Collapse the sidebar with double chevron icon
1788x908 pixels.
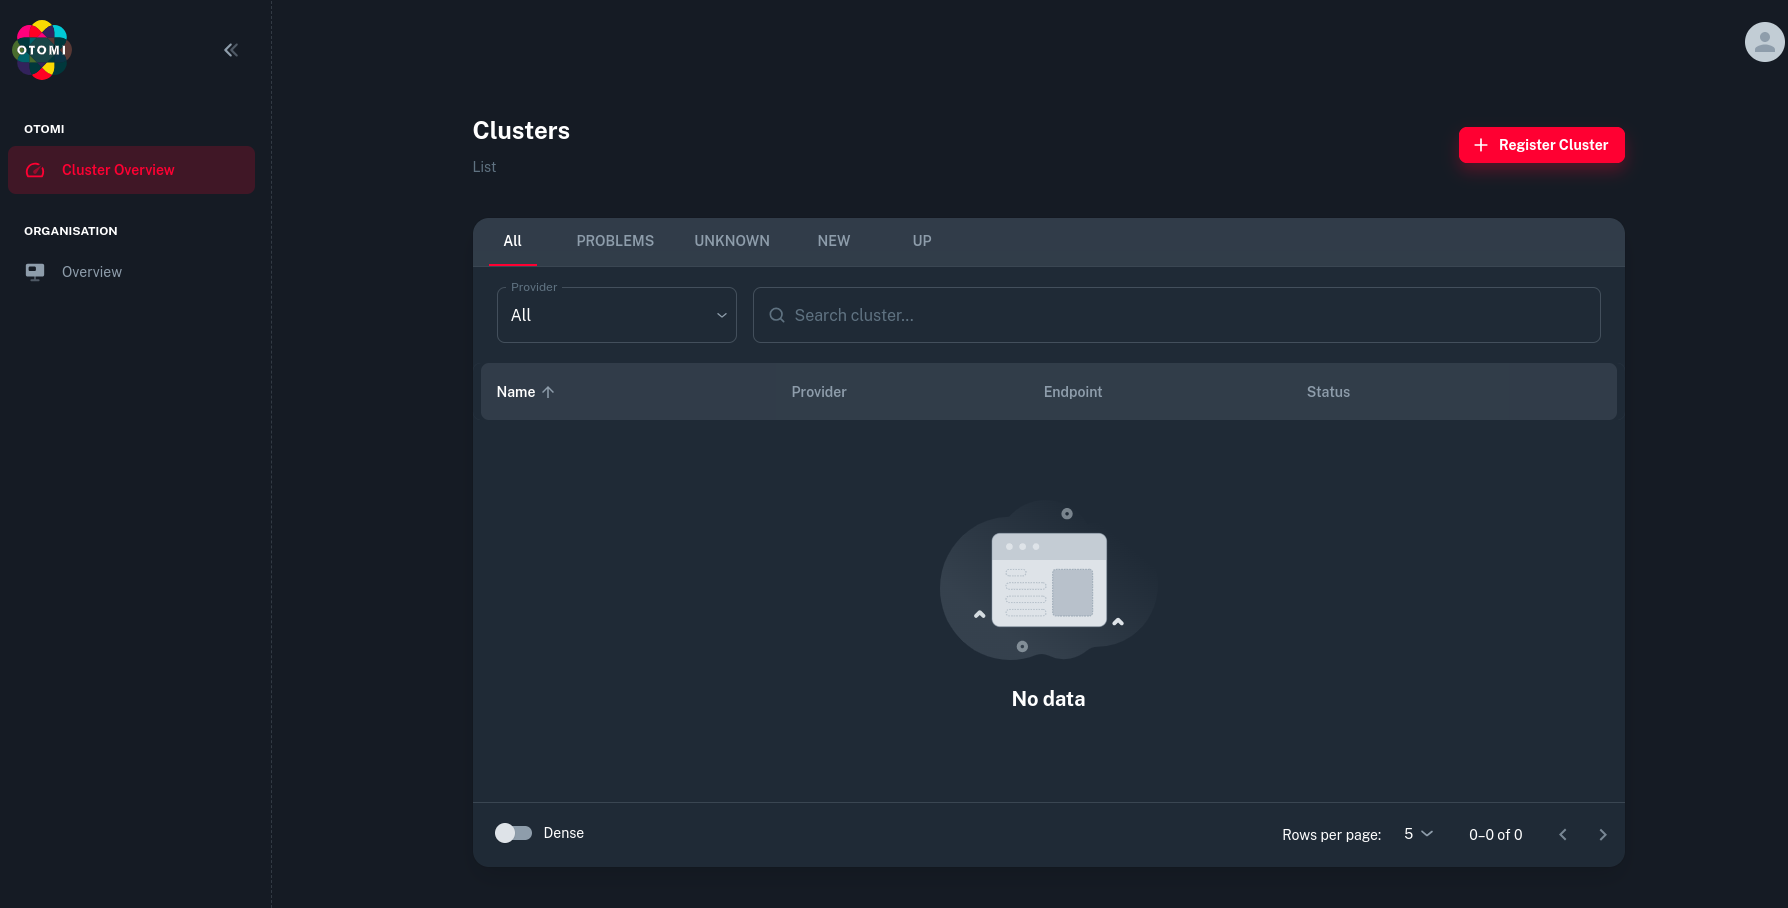click(x=231, y=50)
